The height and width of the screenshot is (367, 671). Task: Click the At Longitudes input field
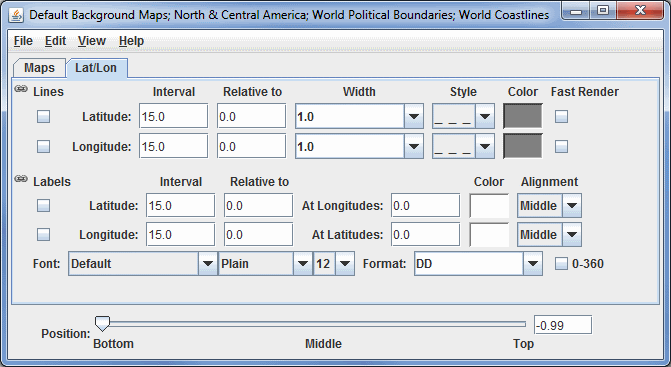pyautogui.click(x=425, y=205)
